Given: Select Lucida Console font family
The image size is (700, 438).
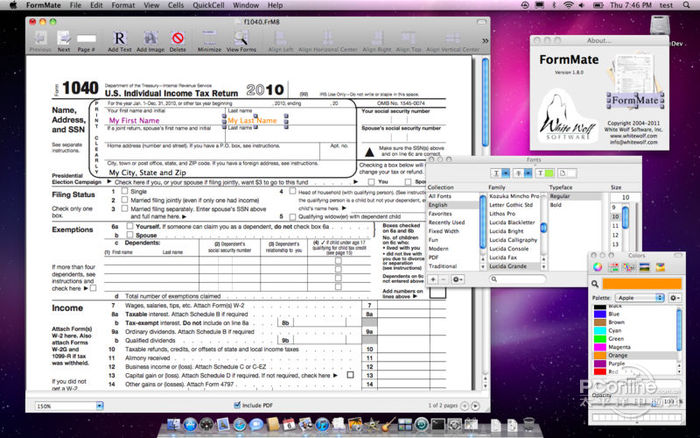Looking at the screenshot, I should click(x=508, y=249).
